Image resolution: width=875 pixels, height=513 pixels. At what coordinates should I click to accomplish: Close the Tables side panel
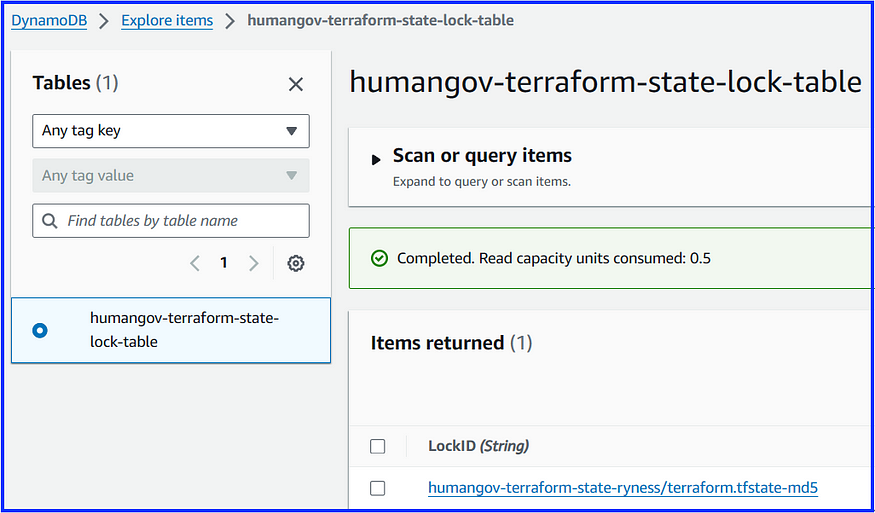click(x=296, y=84)
